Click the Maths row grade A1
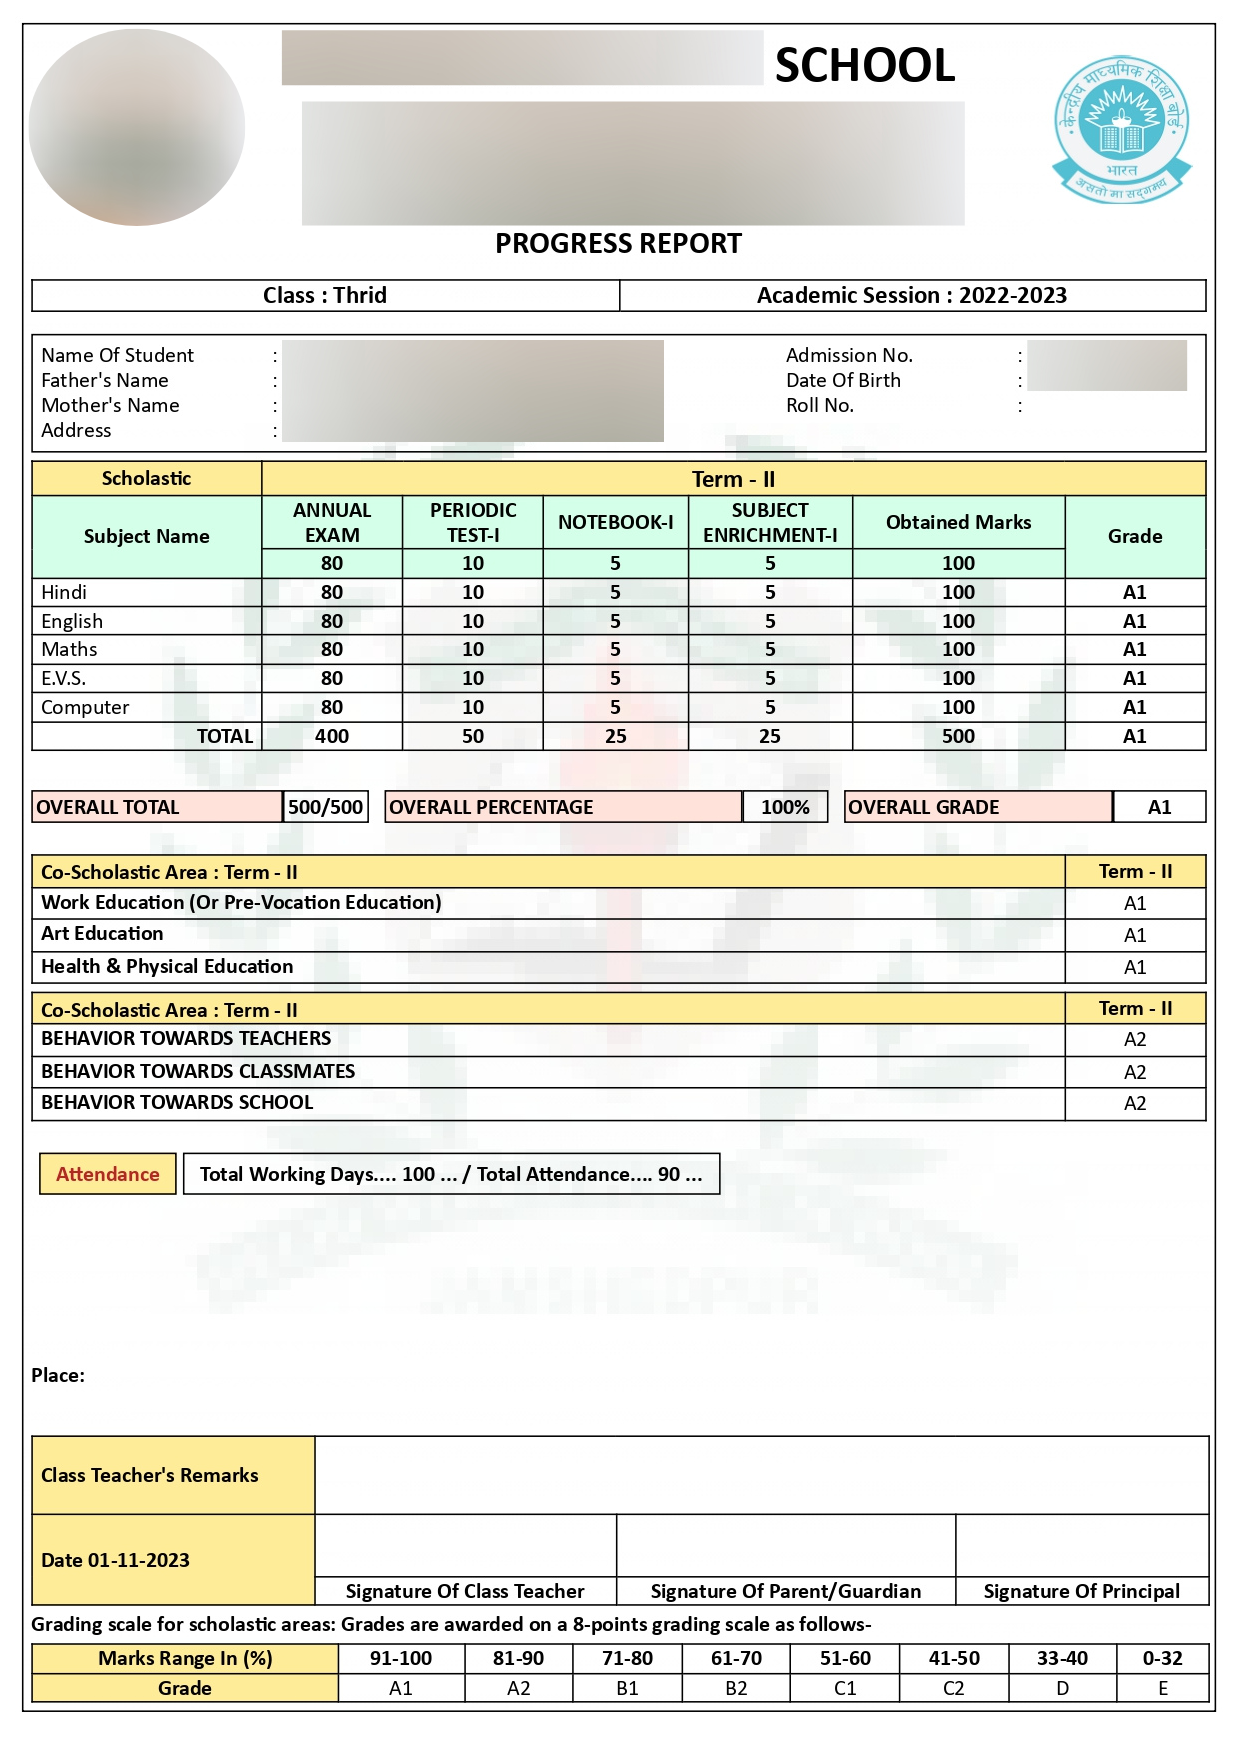Image resolution: width=1238 pixels, height=1754 pixels. (1134, 649)
